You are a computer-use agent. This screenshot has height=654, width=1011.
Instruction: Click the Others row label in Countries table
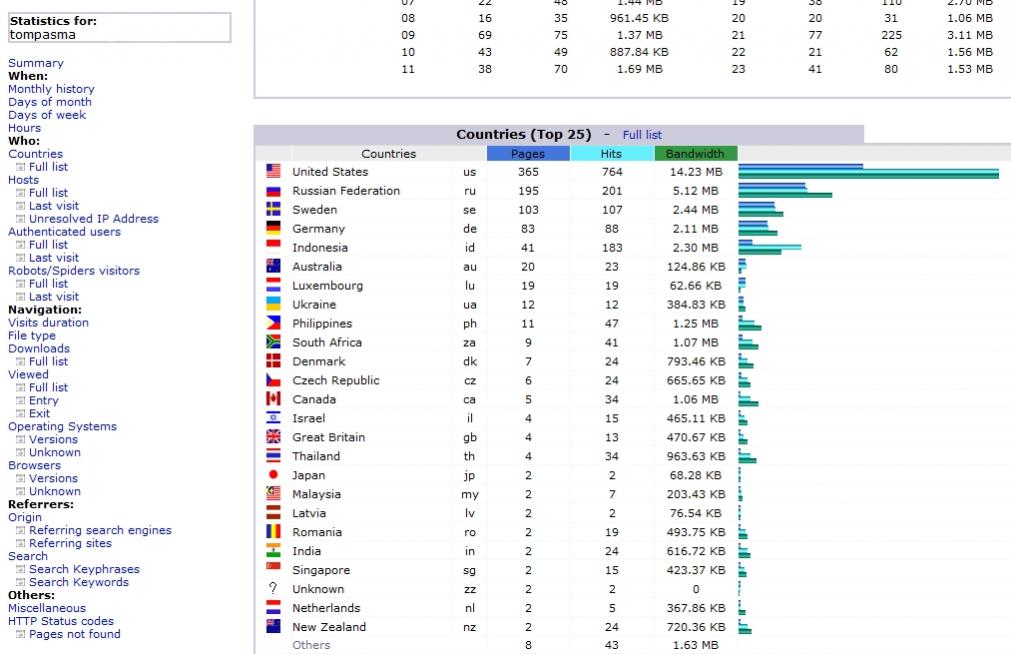pyautogui.click(x=311, y=645)
